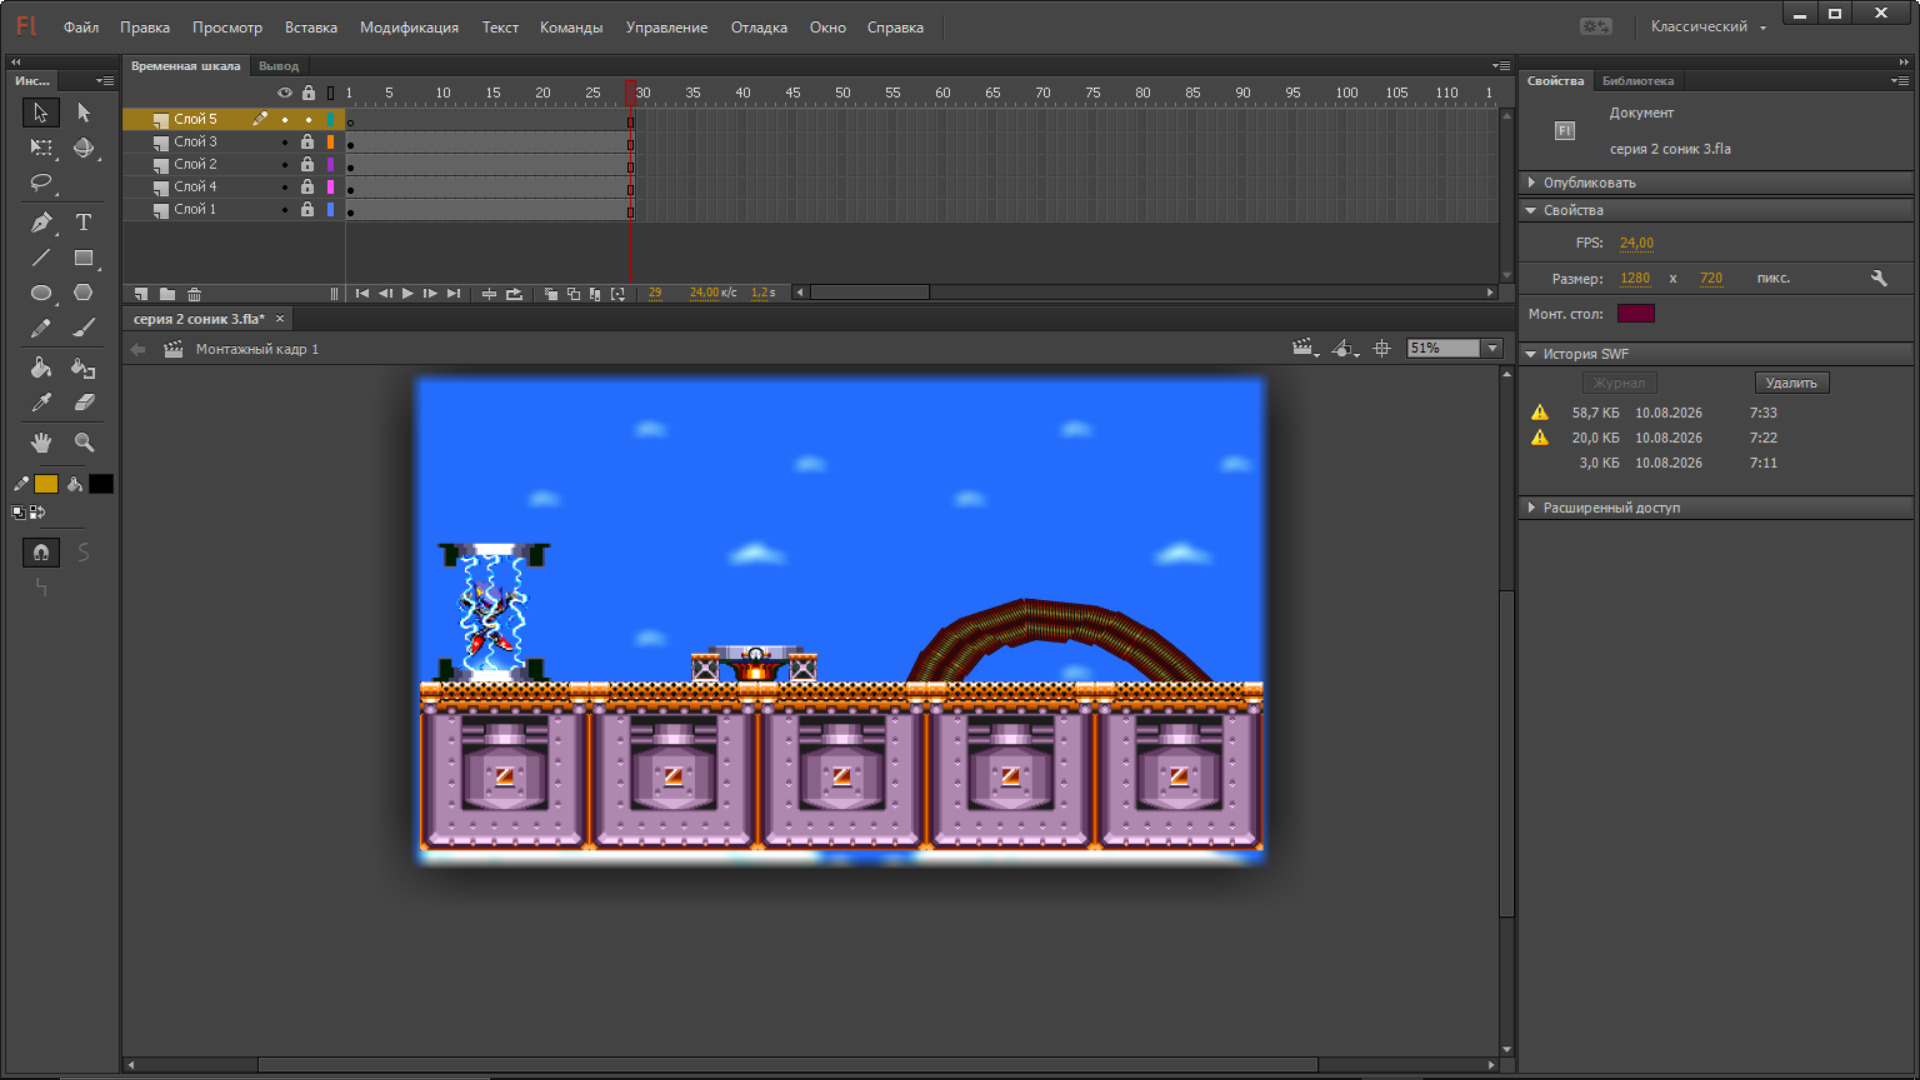
Task: Select the Free Transform tool
Action: pyautogui.click(x=41, y=148)
